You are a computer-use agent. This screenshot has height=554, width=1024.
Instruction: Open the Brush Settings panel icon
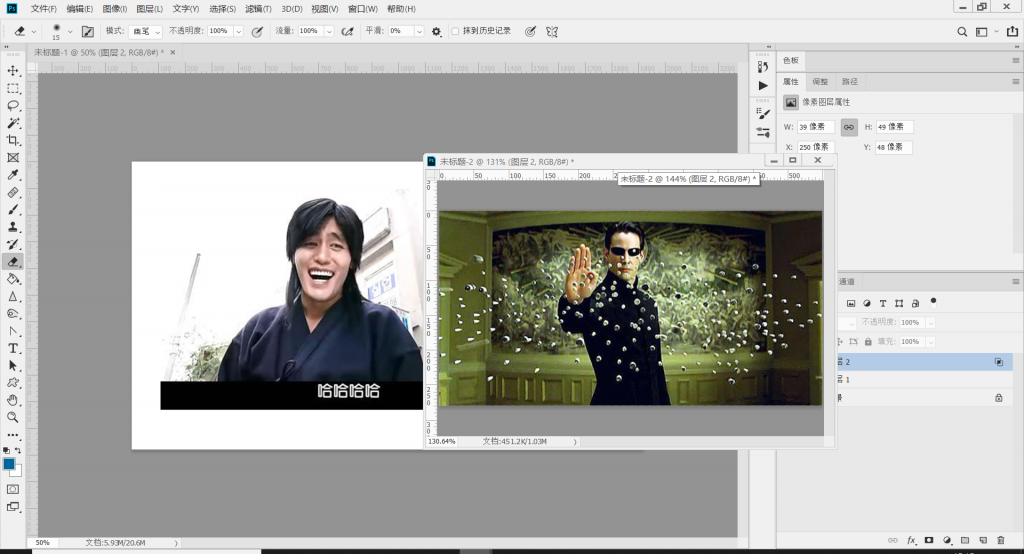click(x=763, y=113)
